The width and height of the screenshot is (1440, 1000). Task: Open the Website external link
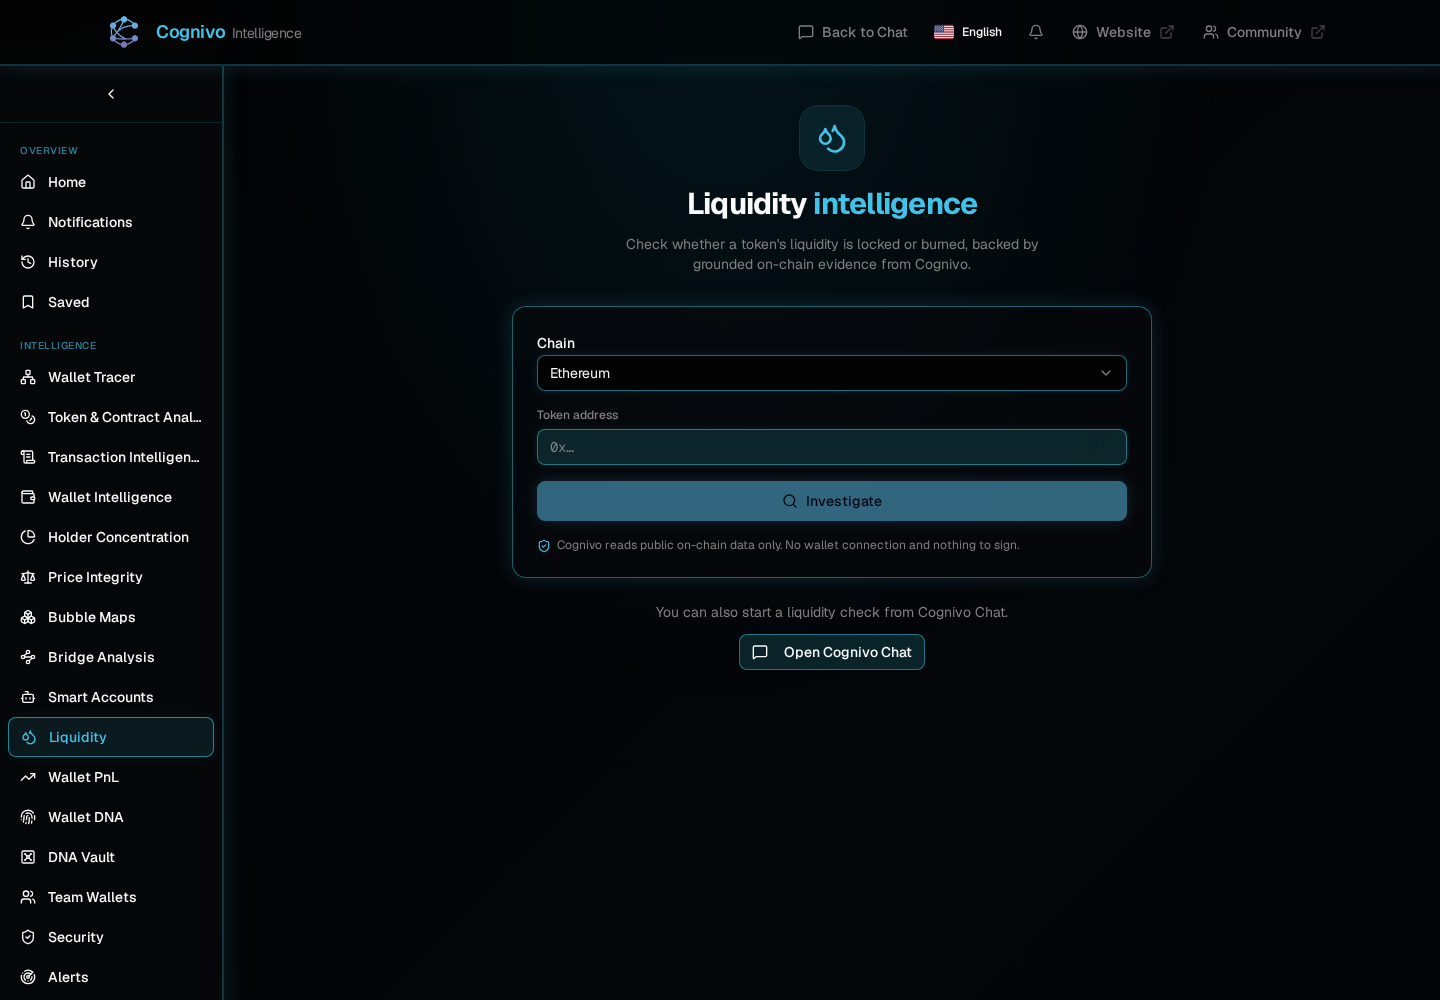[1123, 32]
